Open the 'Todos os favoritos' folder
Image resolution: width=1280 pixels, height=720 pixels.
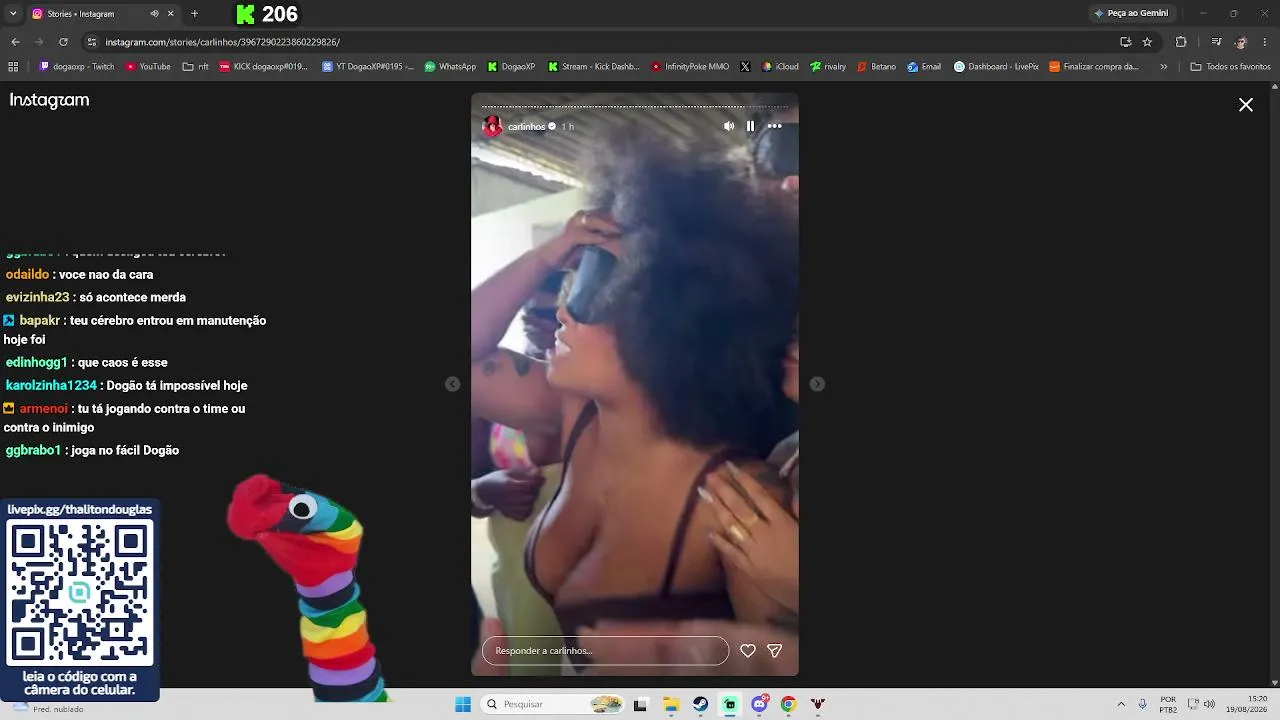(x=1230, y=67)
